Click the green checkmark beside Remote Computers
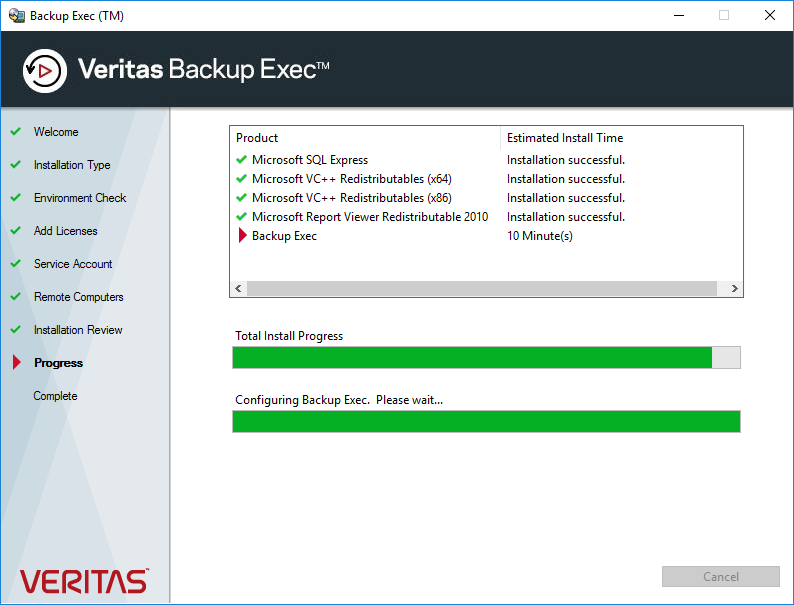This screenshot has width=794, height=605. point(16,296)
